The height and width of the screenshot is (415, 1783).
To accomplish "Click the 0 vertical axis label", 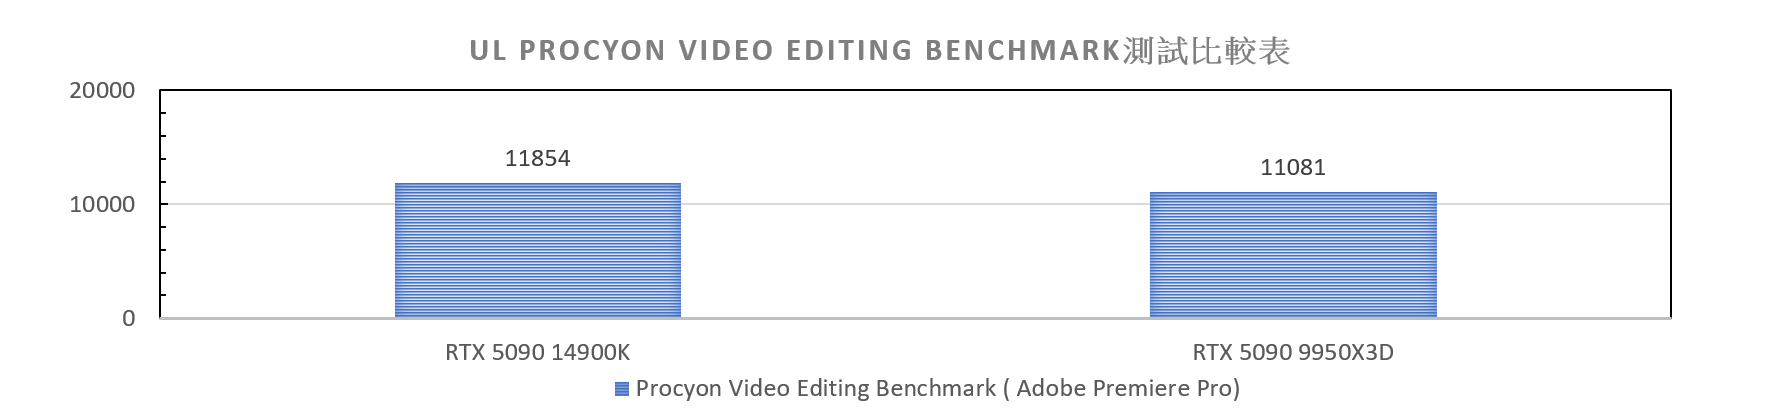I will pos(128,319).
